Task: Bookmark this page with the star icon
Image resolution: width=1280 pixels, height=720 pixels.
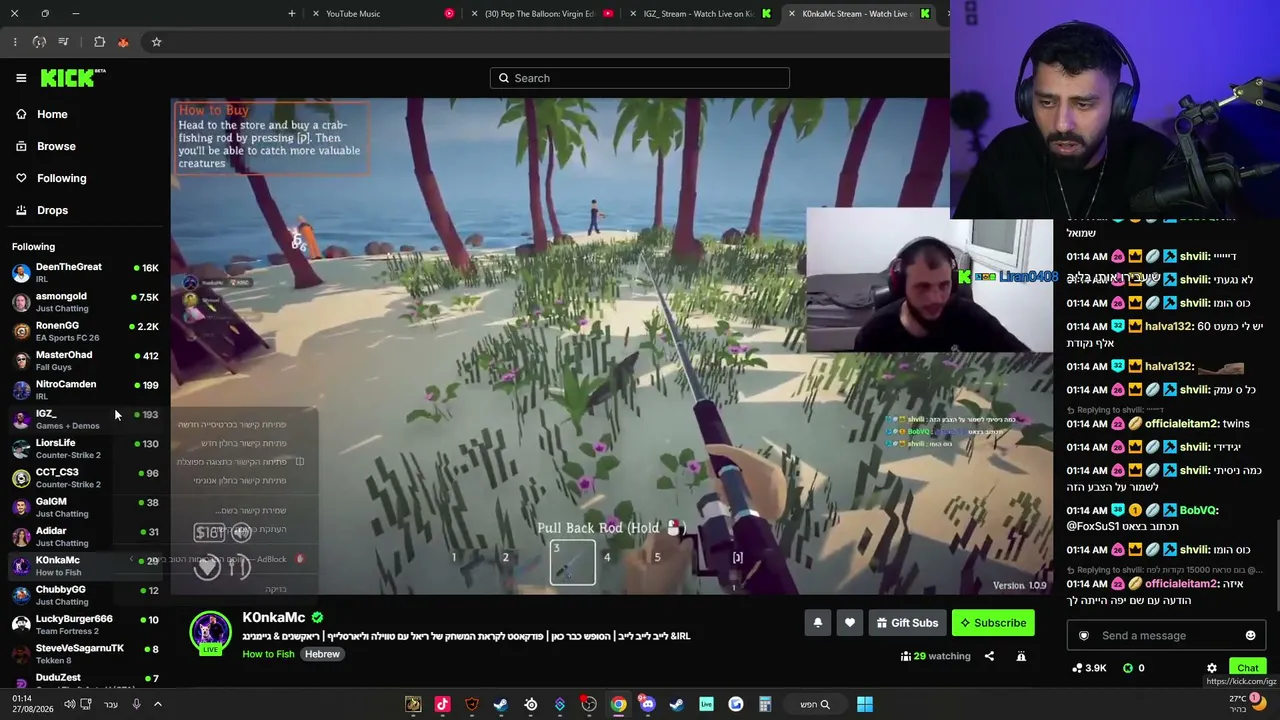Action: coord(156,42)
